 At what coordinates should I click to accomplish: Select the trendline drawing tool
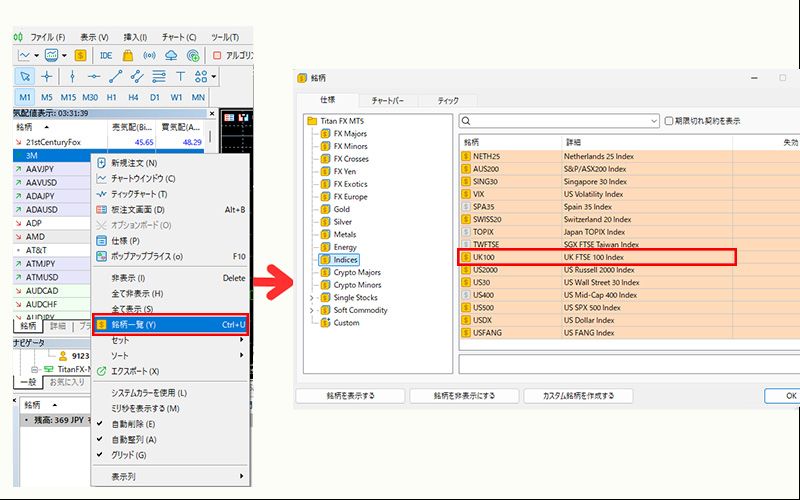pos(115,76)
